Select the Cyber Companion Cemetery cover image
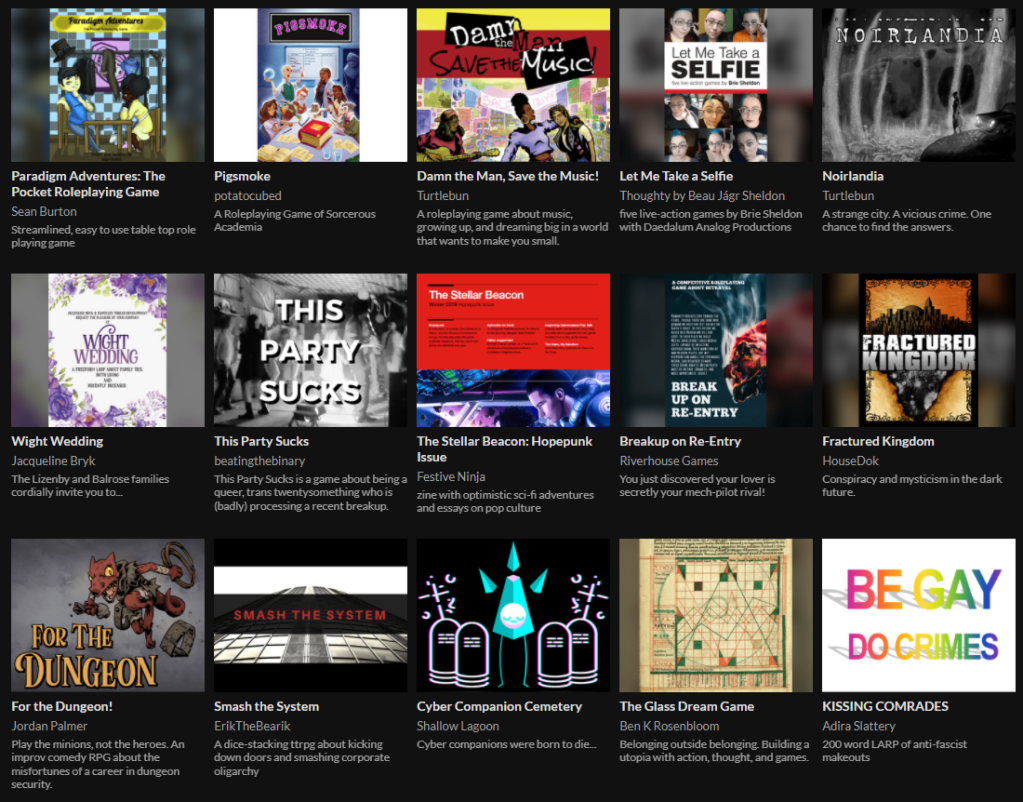Viewport: 1023px width, 802px height. [513, 615]
